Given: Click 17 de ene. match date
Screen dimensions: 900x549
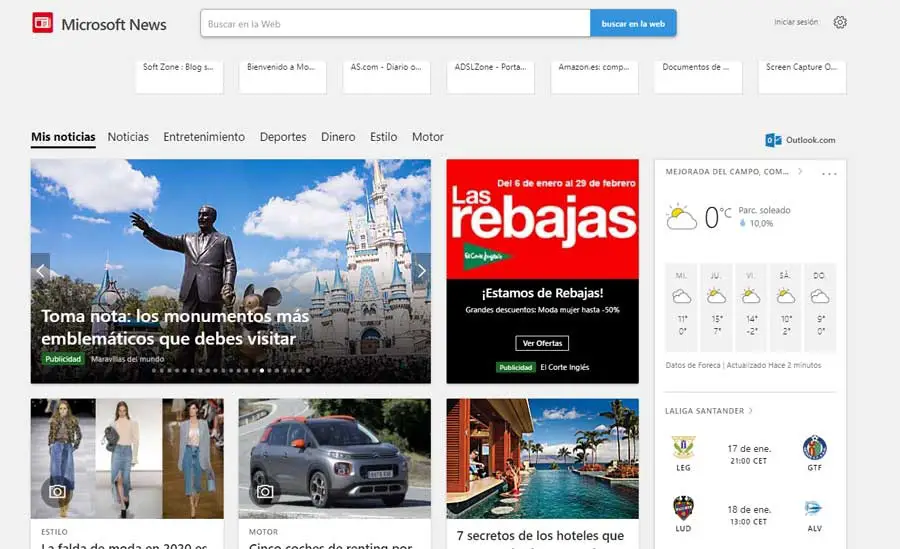Looking at the screenshot, I should coord(749,449).
